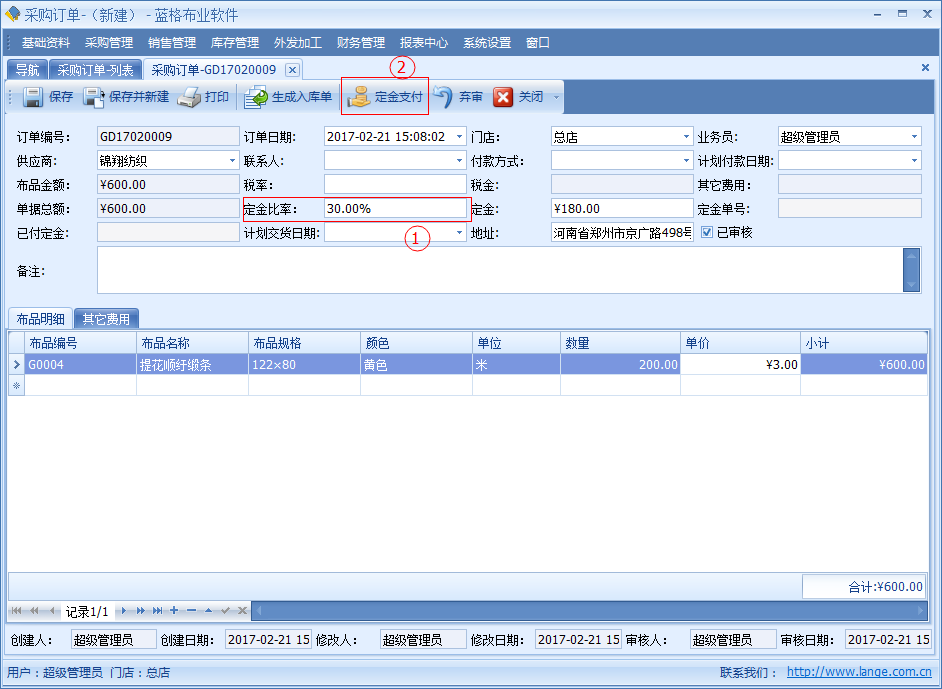
Task: Open the 订单日期 date dropdown
Action: [x=459, y=136]
